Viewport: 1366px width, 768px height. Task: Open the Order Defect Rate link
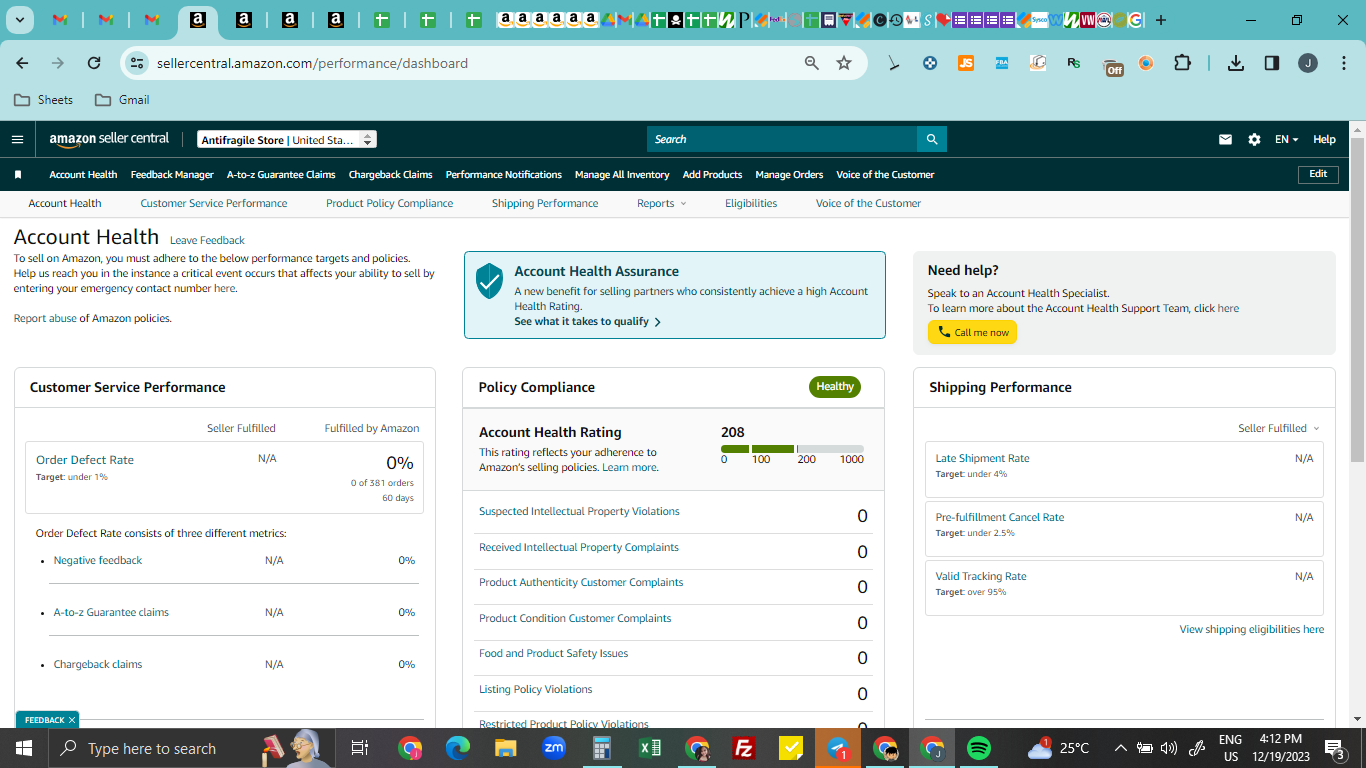coord(85,460)
